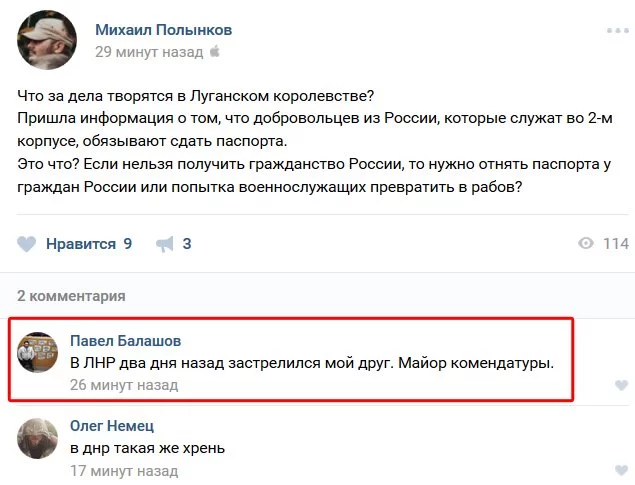The height and width of the screenshot is (485, 635).
Task: Click the eye views icon
Action: point(587,244)
